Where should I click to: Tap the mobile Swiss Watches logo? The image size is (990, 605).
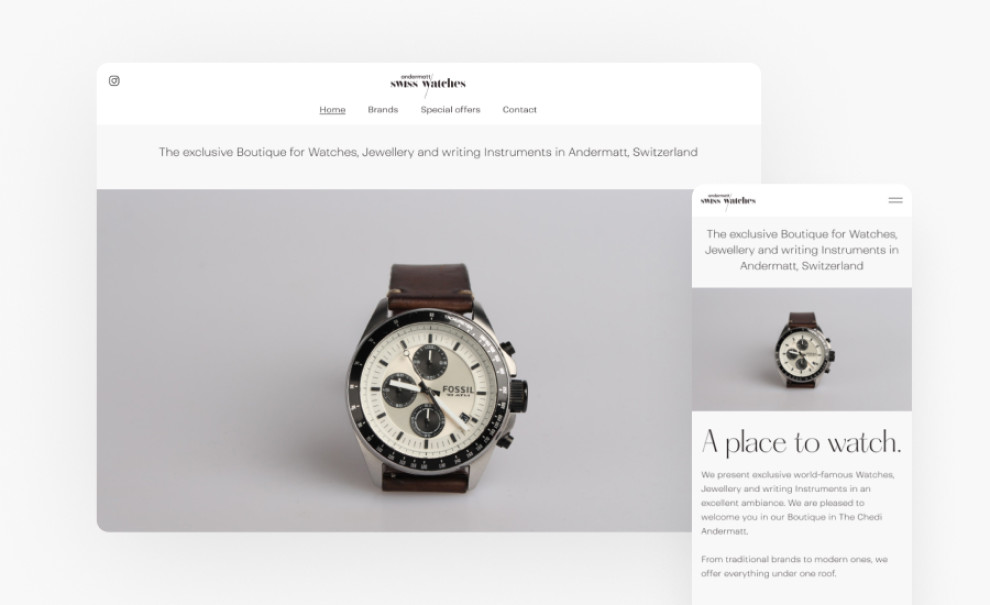[728, 201]
